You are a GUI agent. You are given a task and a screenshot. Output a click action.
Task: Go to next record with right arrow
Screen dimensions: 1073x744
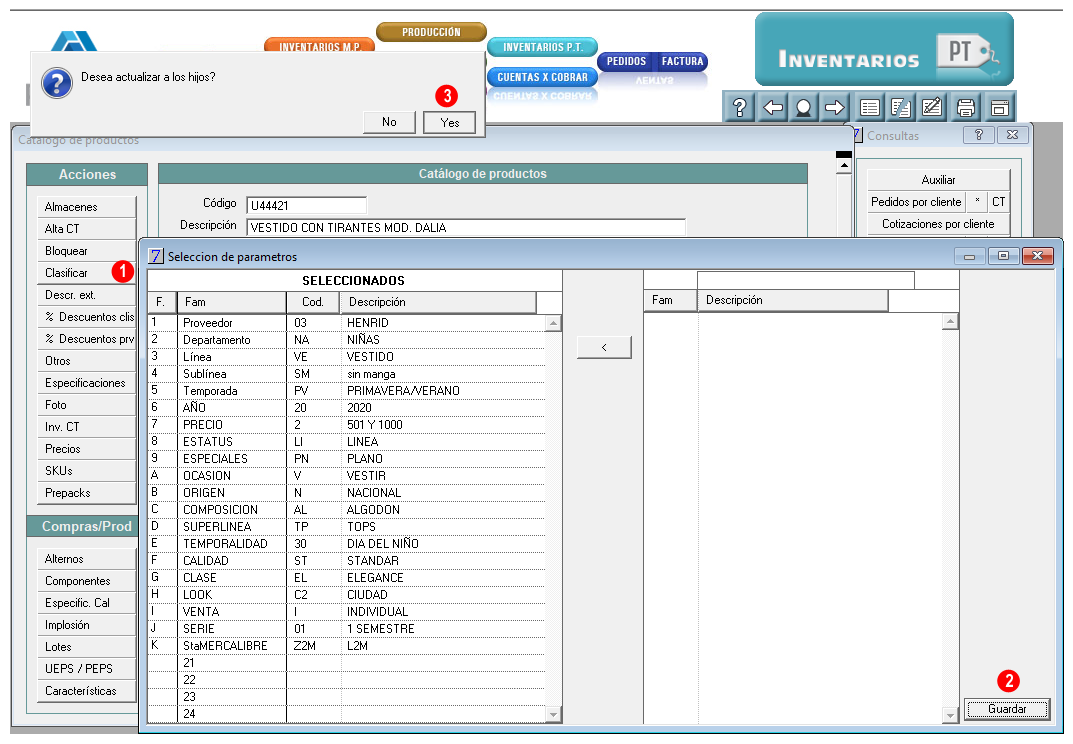[x=834, y=107]
